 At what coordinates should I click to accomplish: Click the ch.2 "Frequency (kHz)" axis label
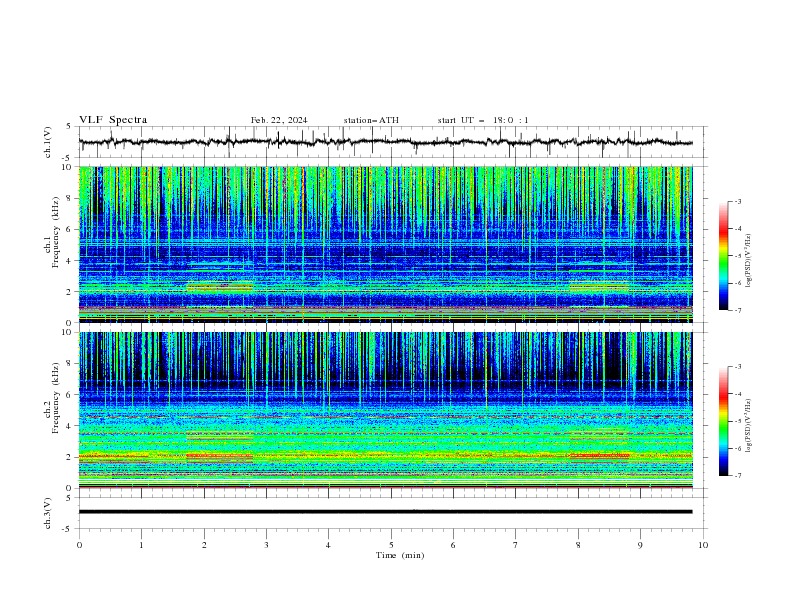tap(56, 398)
